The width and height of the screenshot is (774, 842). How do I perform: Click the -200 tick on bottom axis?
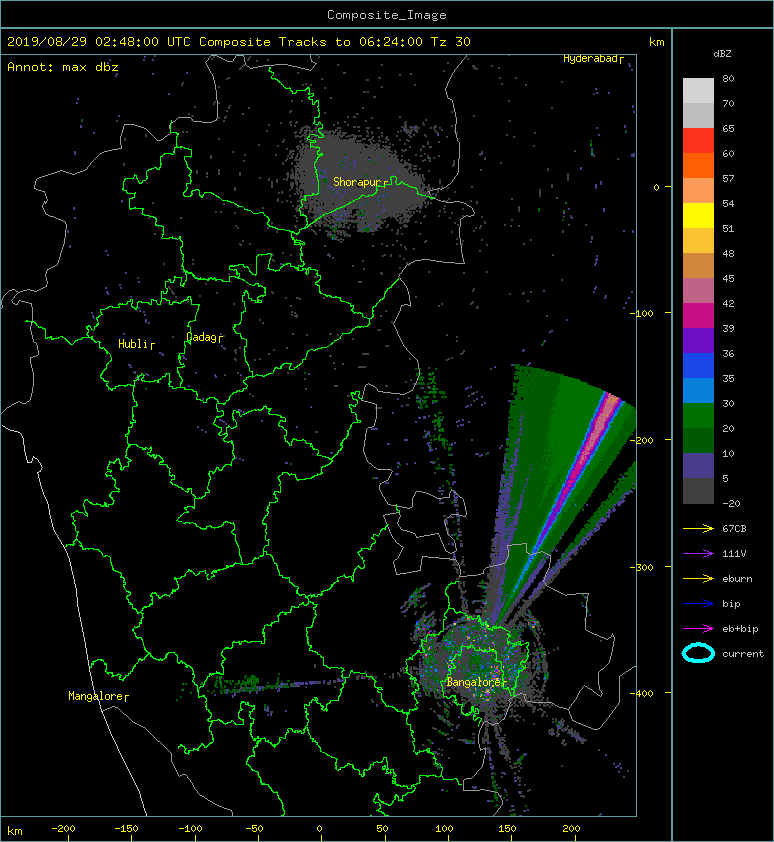(63, 829)
